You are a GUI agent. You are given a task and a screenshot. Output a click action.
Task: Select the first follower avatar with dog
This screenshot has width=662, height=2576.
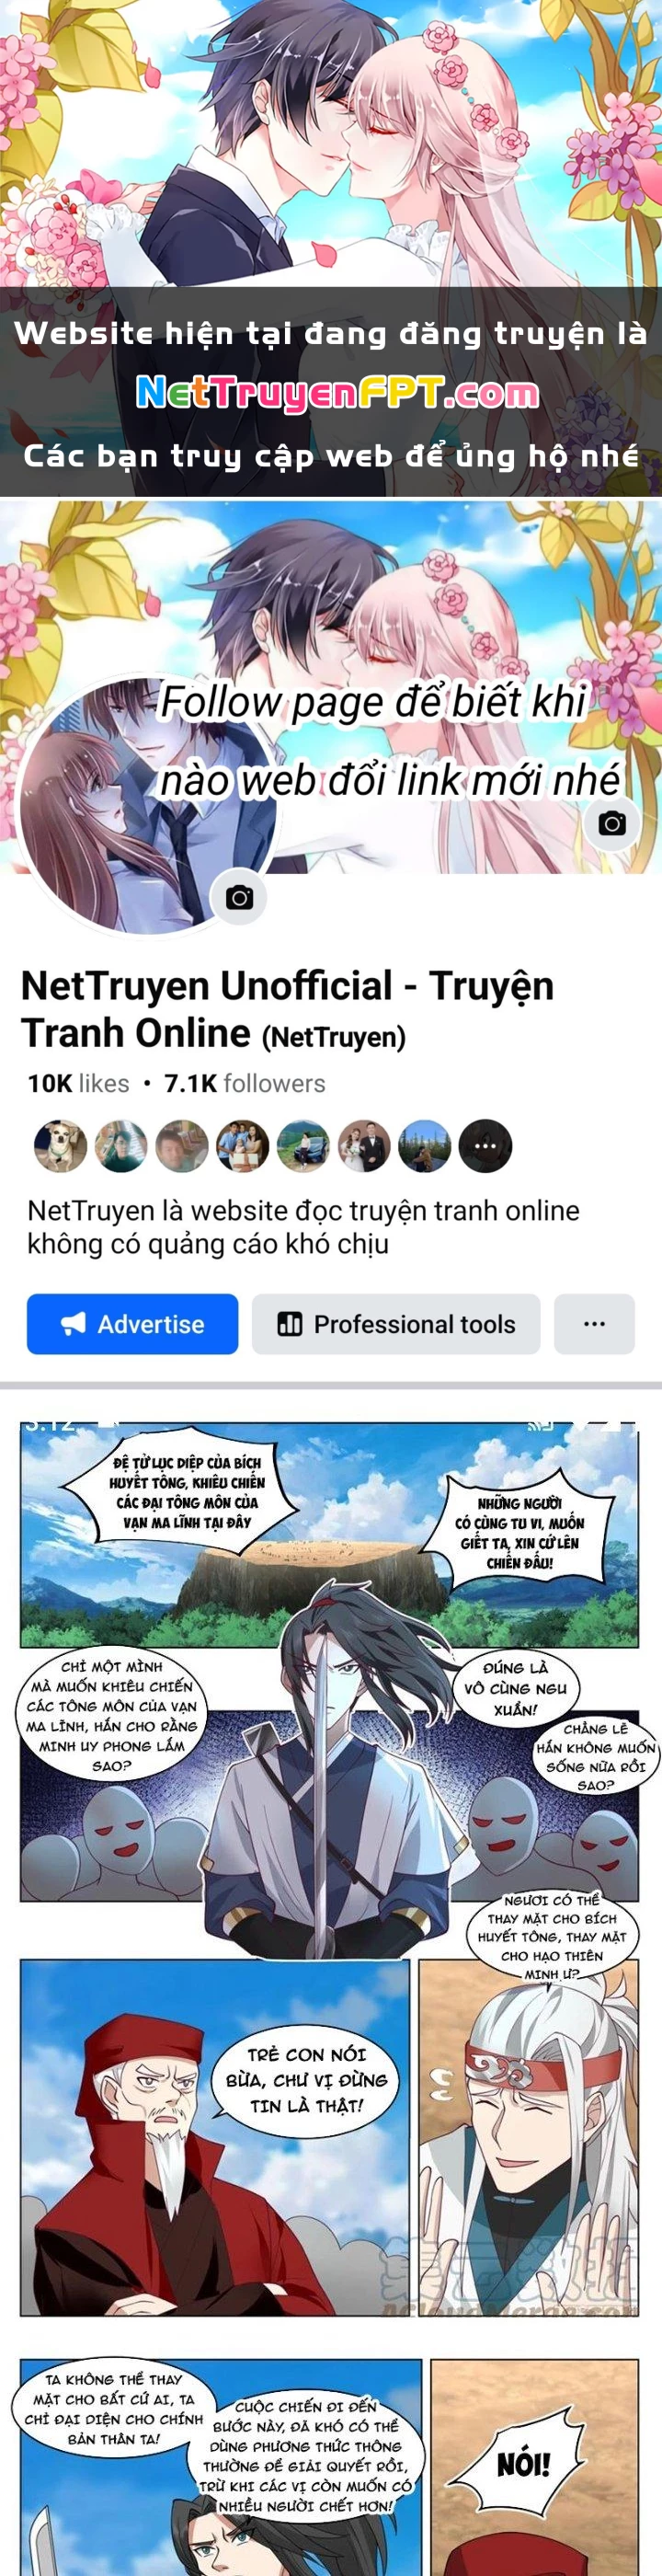click(60, 1146)
